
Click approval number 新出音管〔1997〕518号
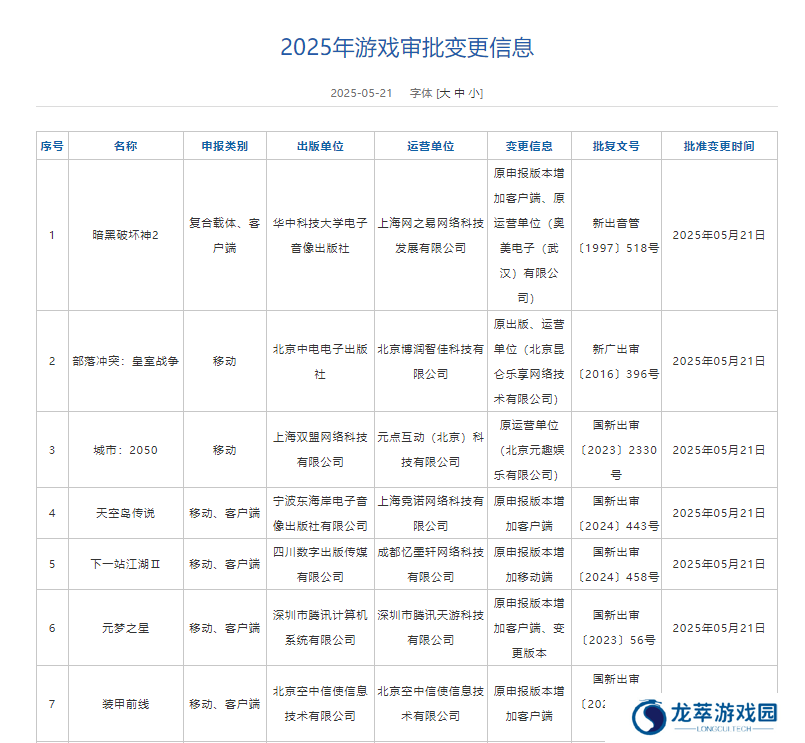point(617,236)
